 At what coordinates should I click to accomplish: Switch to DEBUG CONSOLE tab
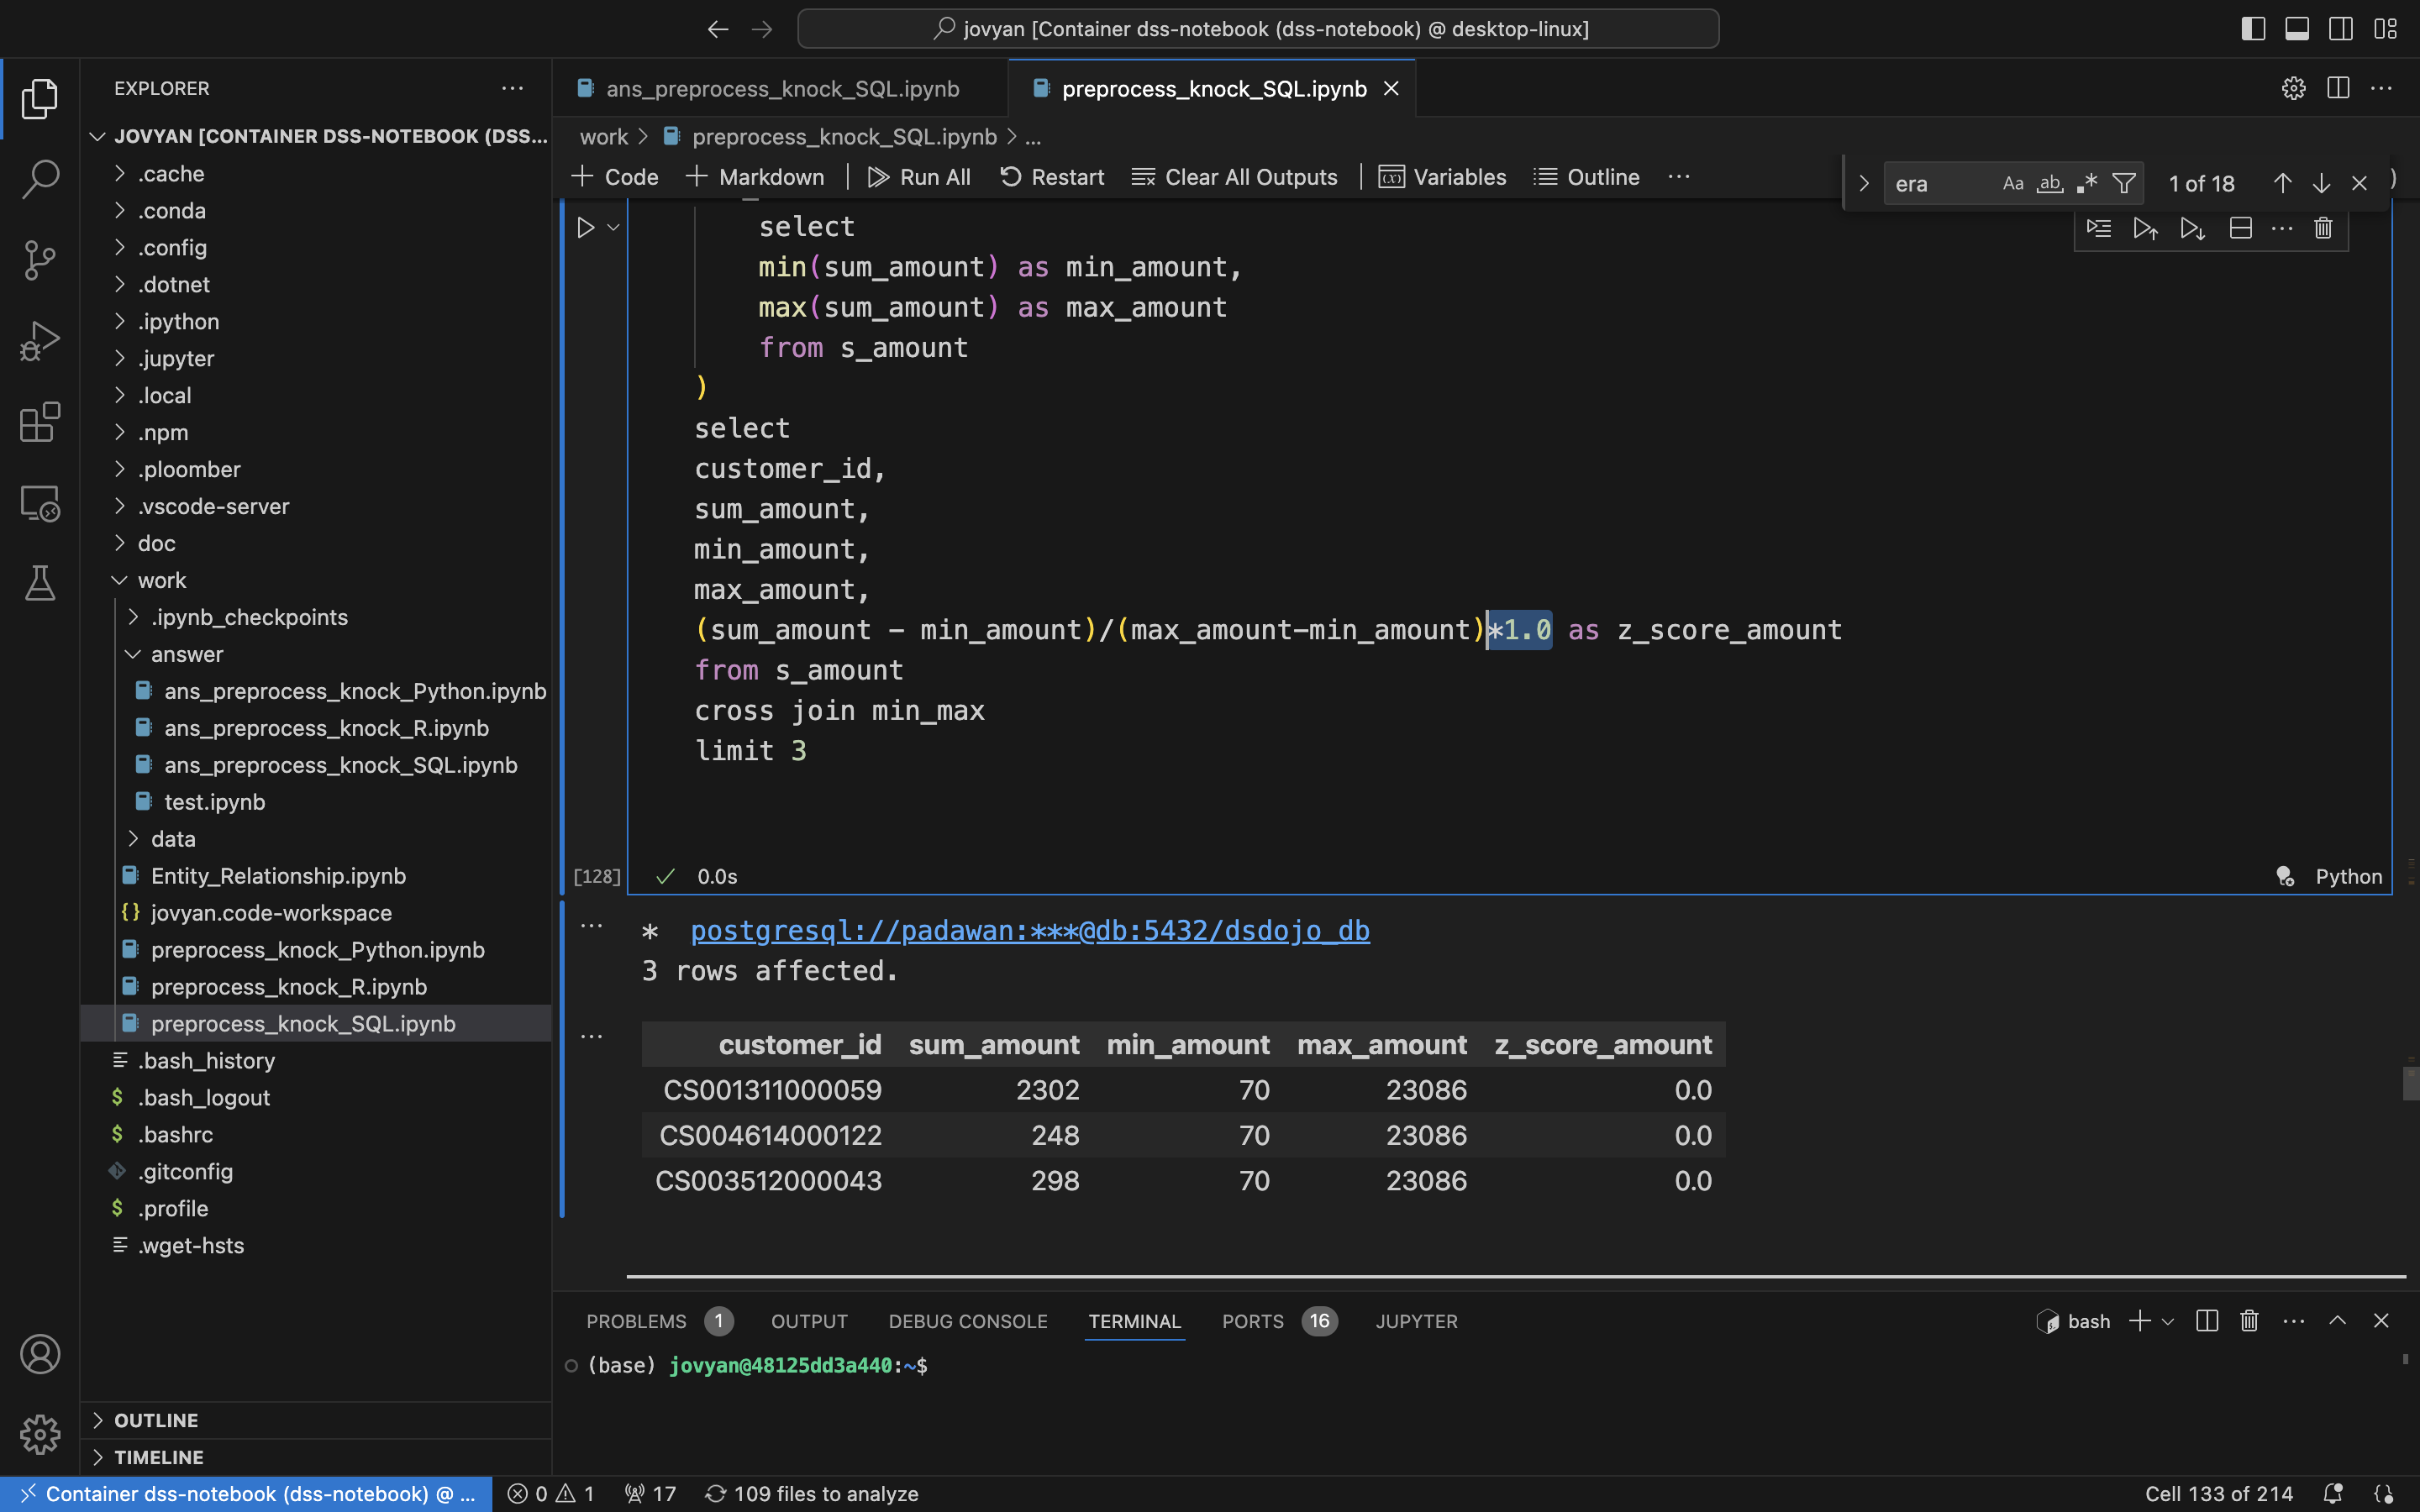[x=968, y=1321]
